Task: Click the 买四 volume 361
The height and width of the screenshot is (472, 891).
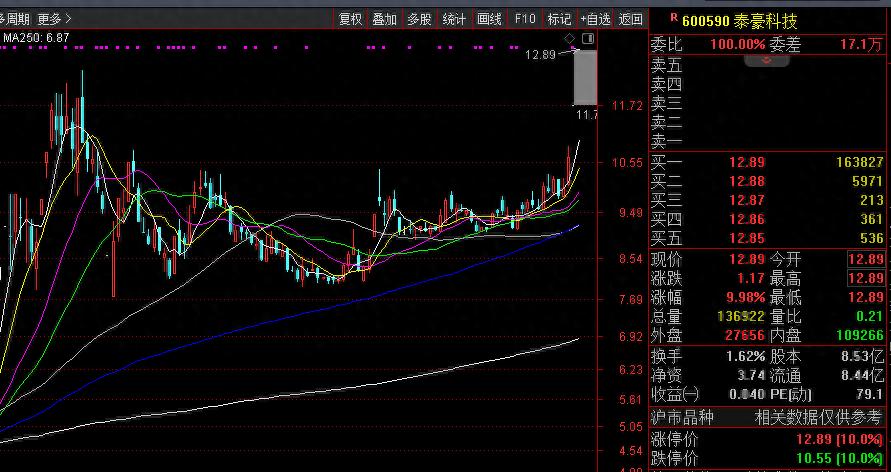Action: 872,219
